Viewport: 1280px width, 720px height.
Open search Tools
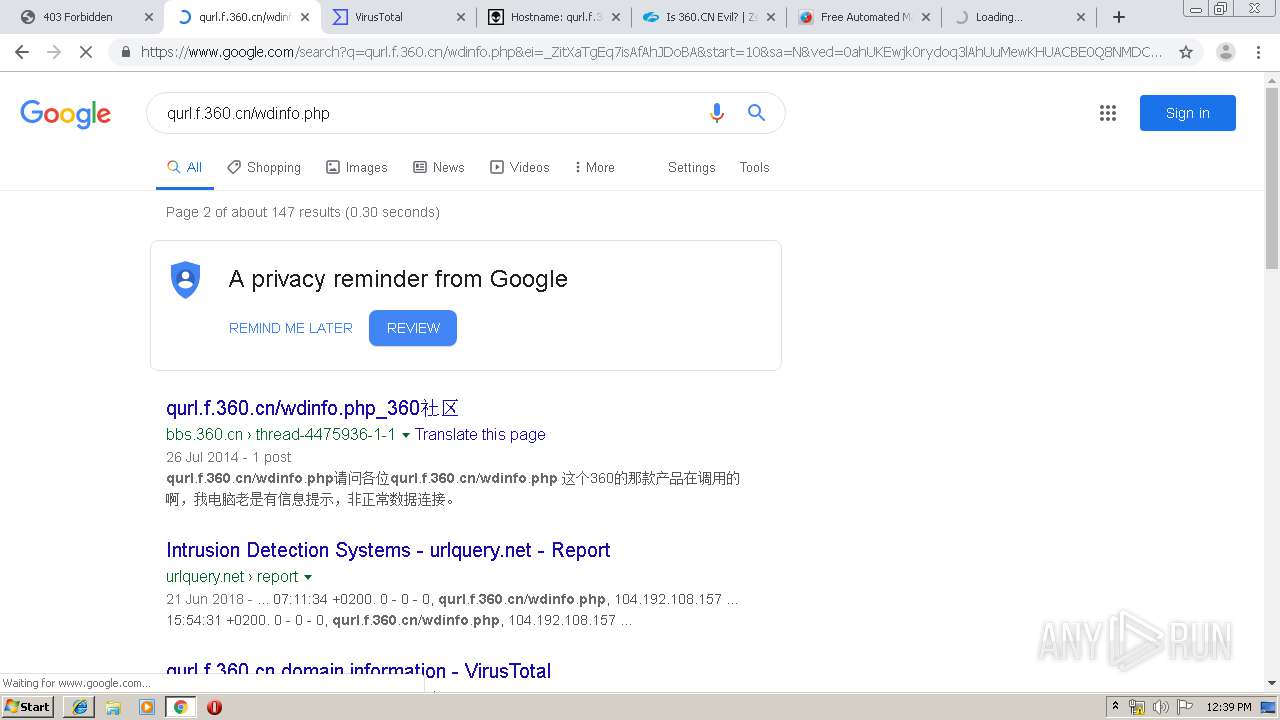755,167
